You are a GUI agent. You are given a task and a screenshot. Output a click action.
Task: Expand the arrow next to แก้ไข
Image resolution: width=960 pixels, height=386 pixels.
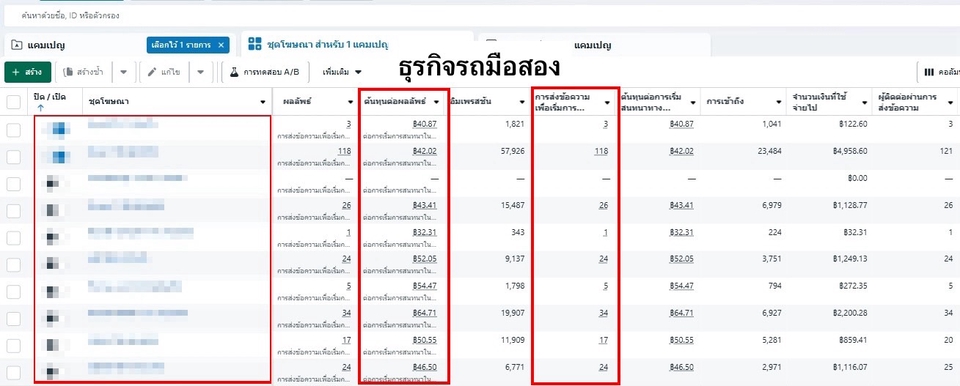point(201,72)
